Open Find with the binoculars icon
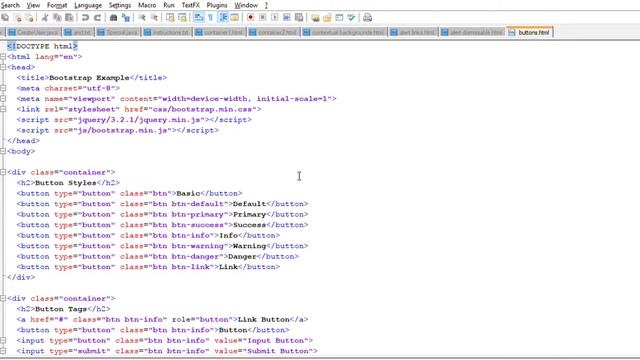This screenshot has width=640, height=360. (113, 18)
